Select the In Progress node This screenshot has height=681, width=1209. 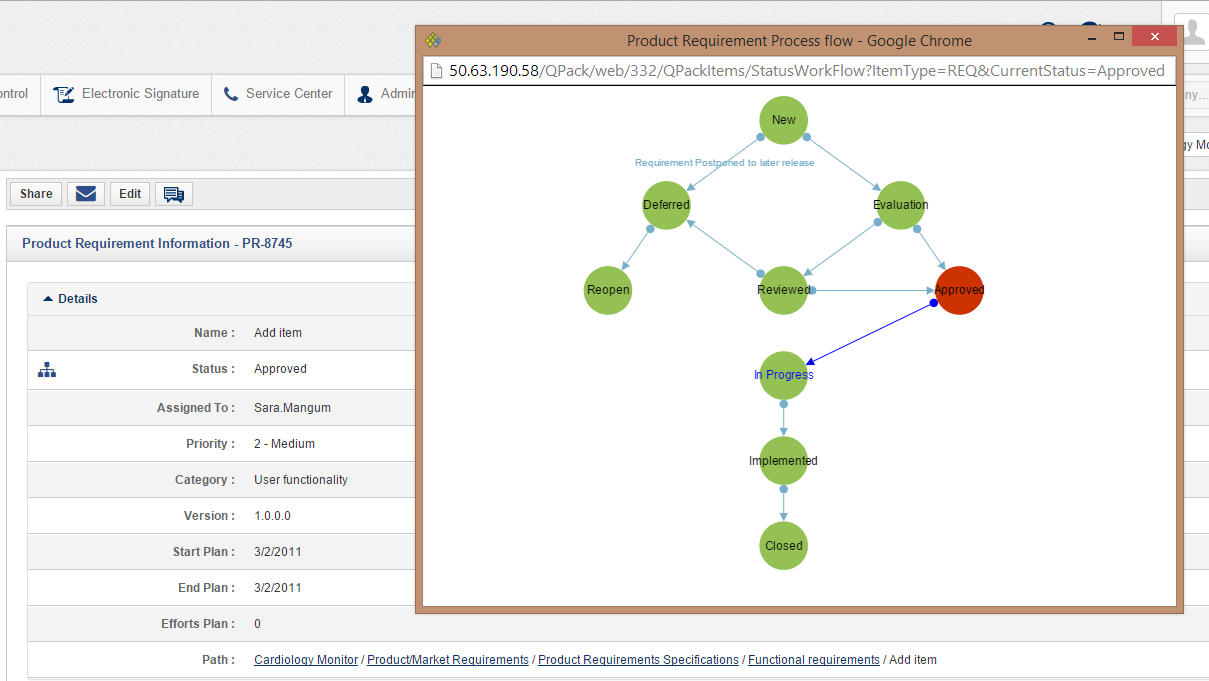pyautogui.click(x=784, y=375)
